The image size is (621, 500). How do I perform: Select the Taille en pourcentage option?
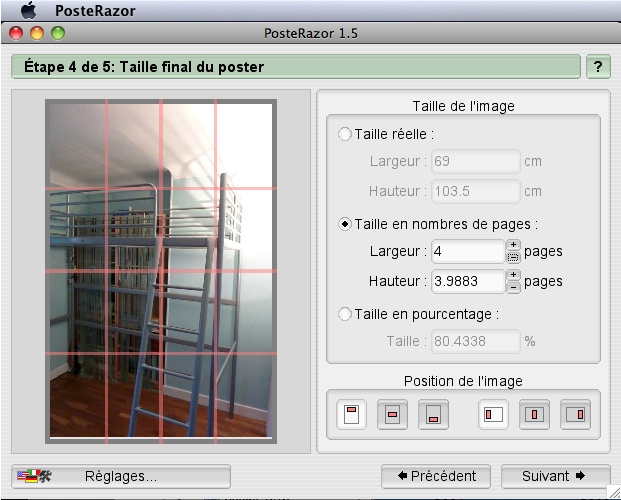point(345,314)
